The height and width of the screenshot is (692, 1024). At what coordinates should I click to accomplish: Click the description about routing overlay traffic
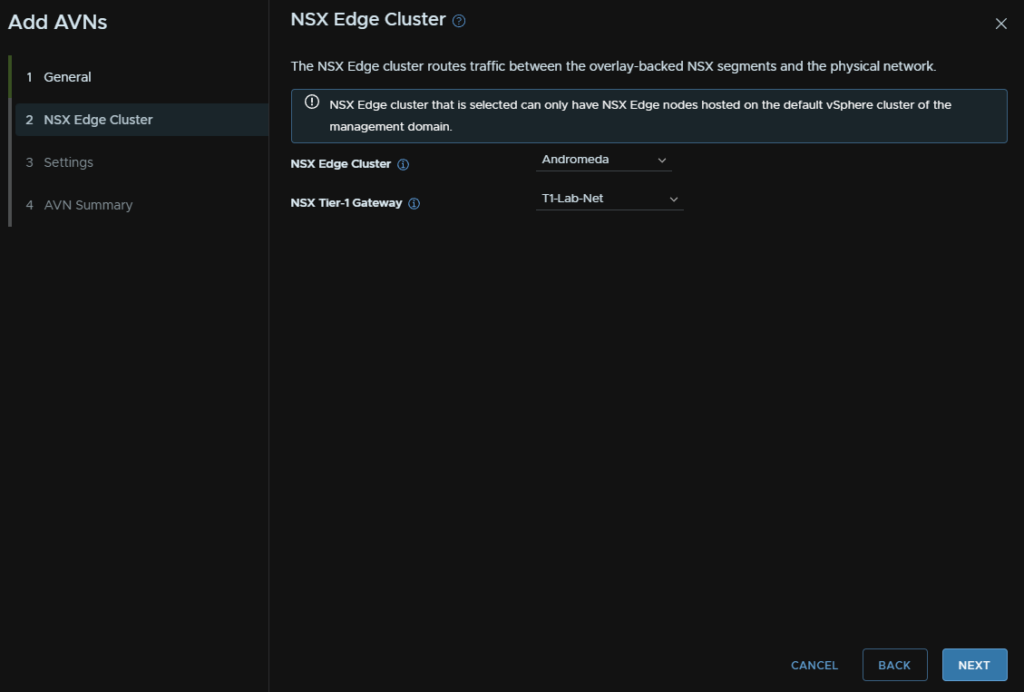coord(613,67)
